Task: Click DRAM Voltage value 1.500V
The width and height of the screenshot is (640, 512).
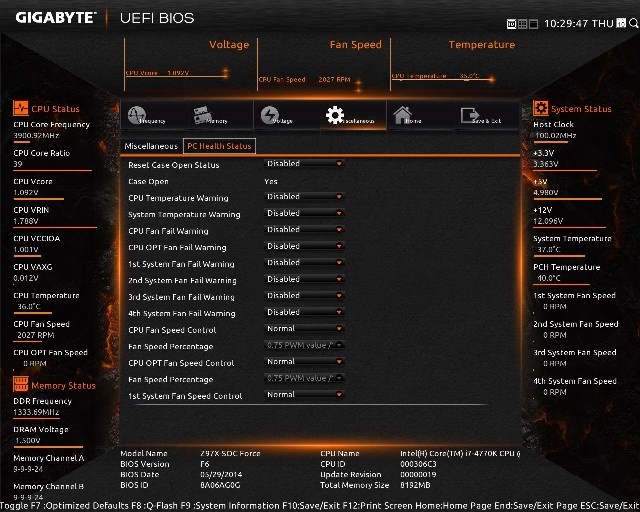Action: click(x=28, y=441)
